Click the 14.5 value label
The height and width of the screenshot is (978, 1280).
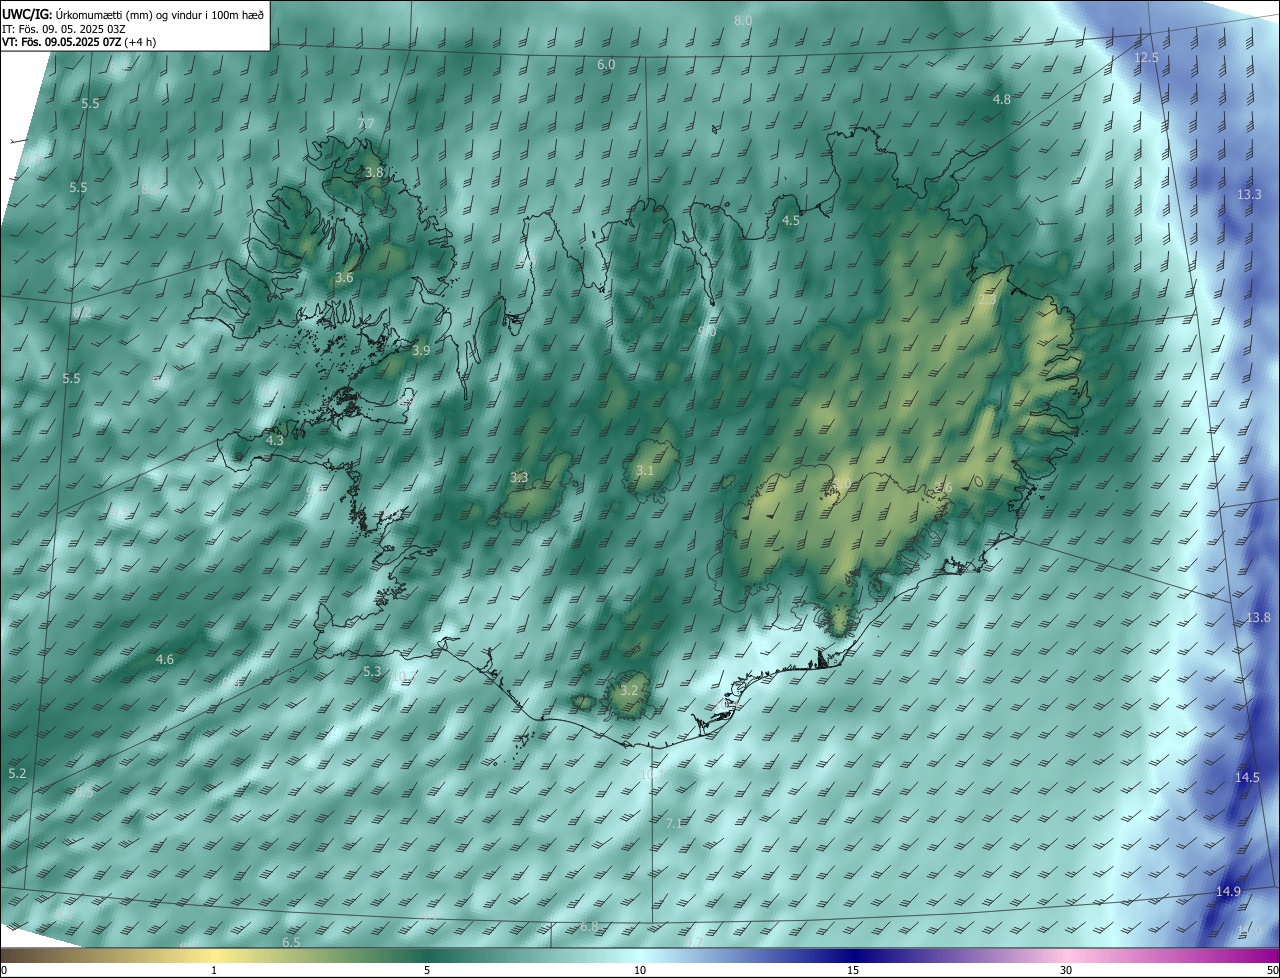coord(1247,777)
